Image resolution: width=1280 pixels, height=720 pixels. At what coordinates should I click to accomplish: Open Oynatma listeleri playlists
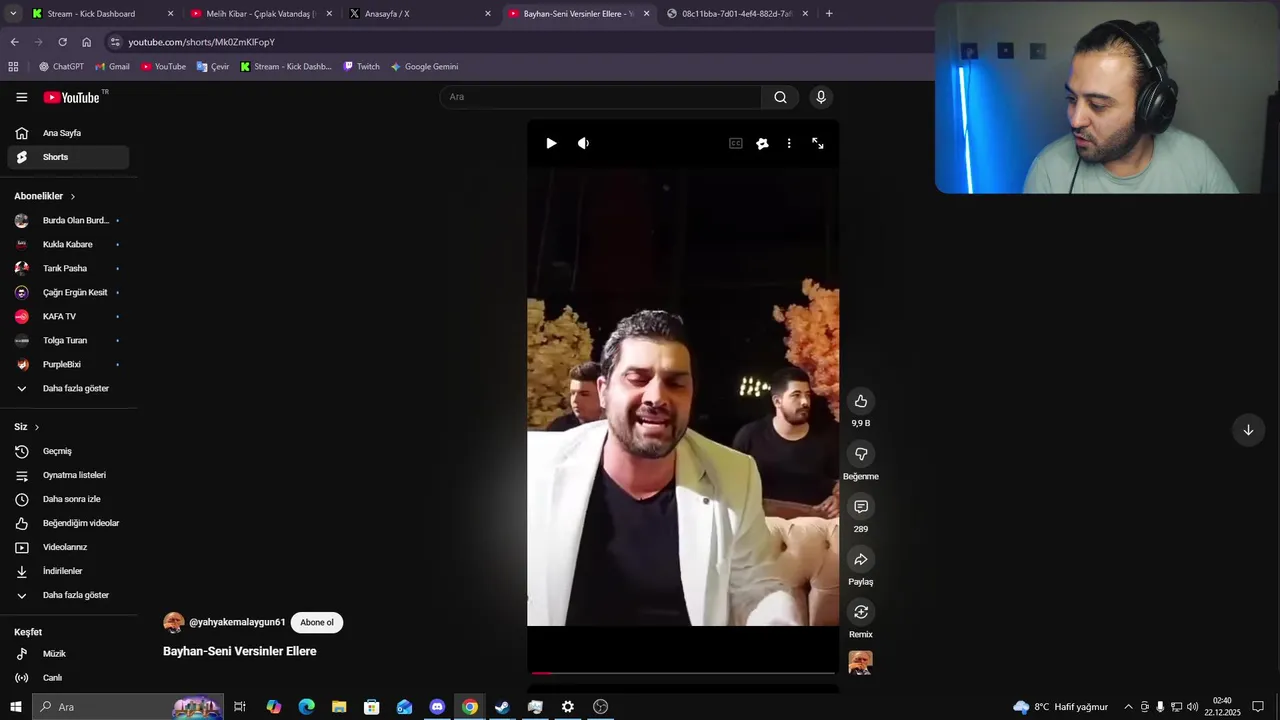[68, 475]
